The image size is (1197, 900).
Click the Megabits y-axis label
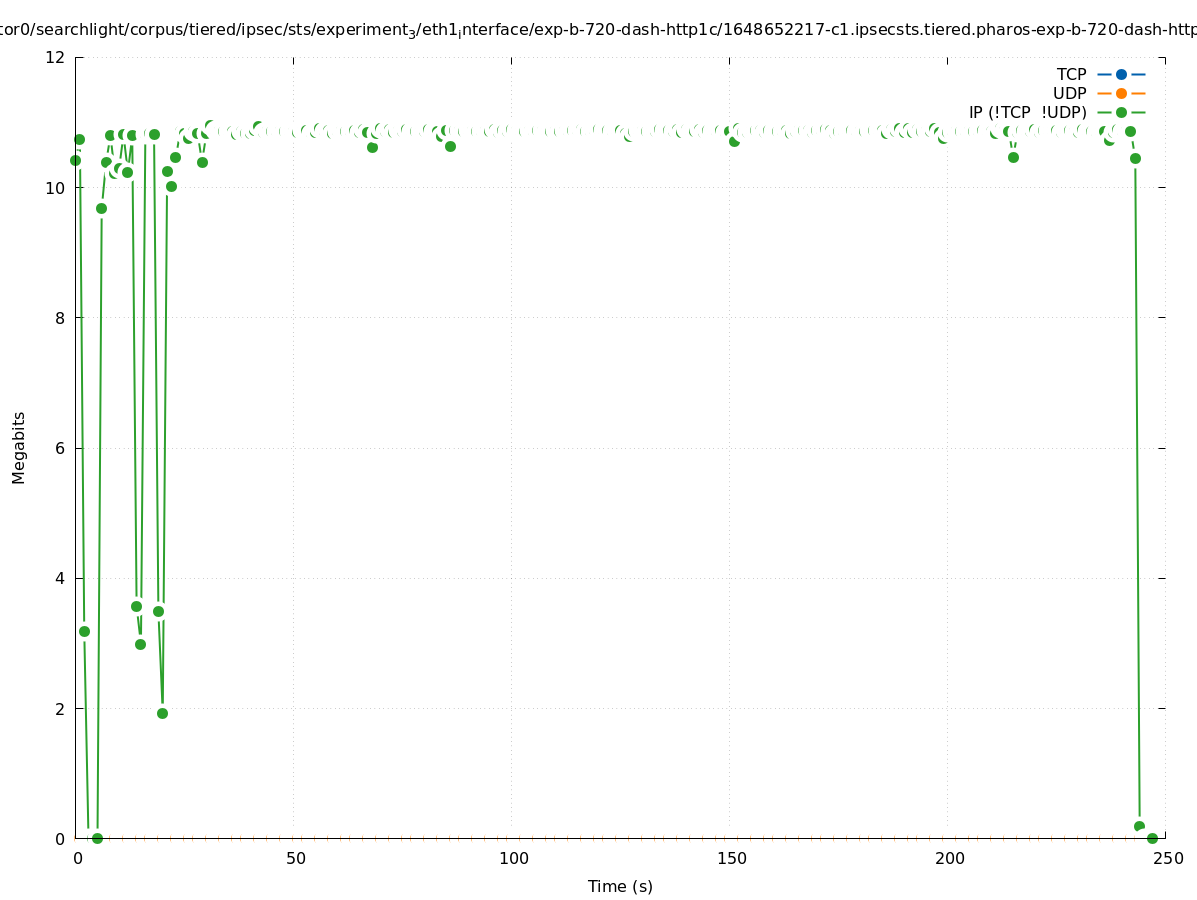click(x=19, y=447)
